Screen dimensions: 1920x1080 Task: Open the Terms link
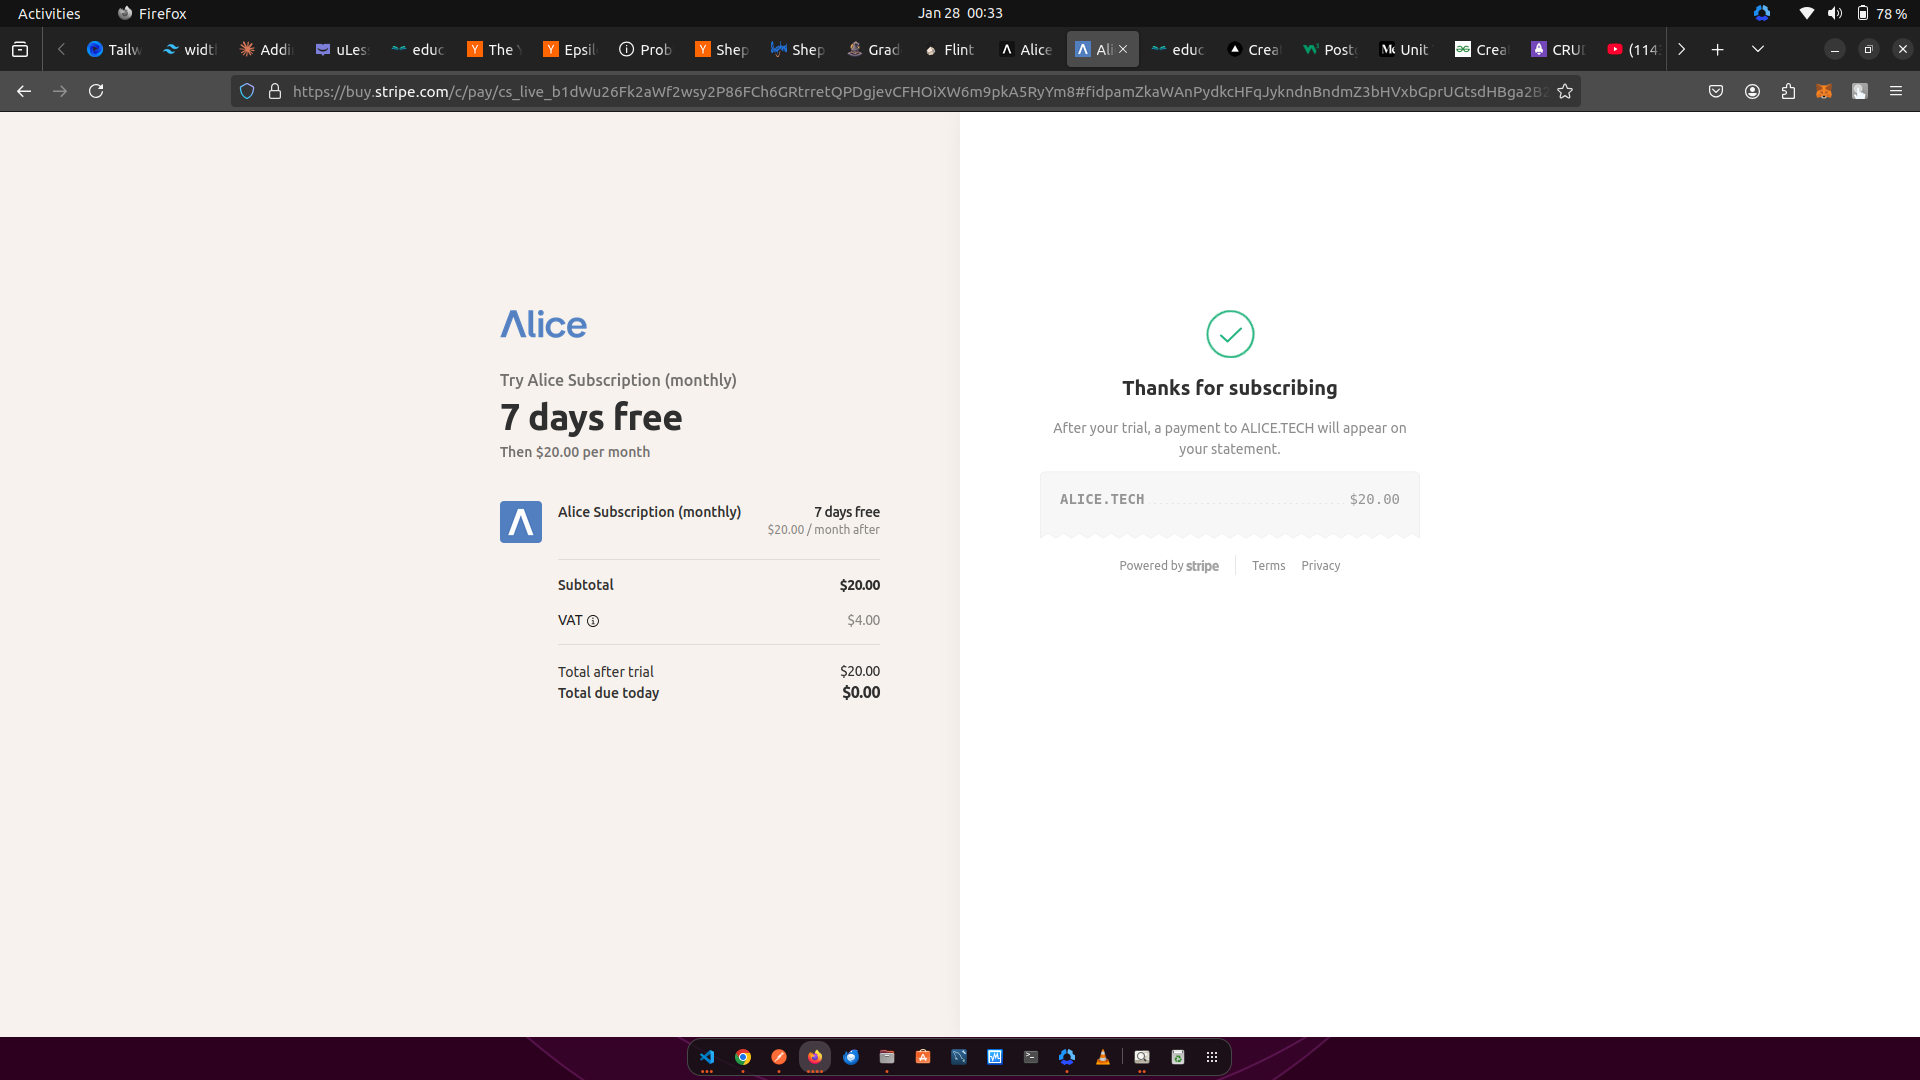pyautogui.click(x=1268, y=566)
